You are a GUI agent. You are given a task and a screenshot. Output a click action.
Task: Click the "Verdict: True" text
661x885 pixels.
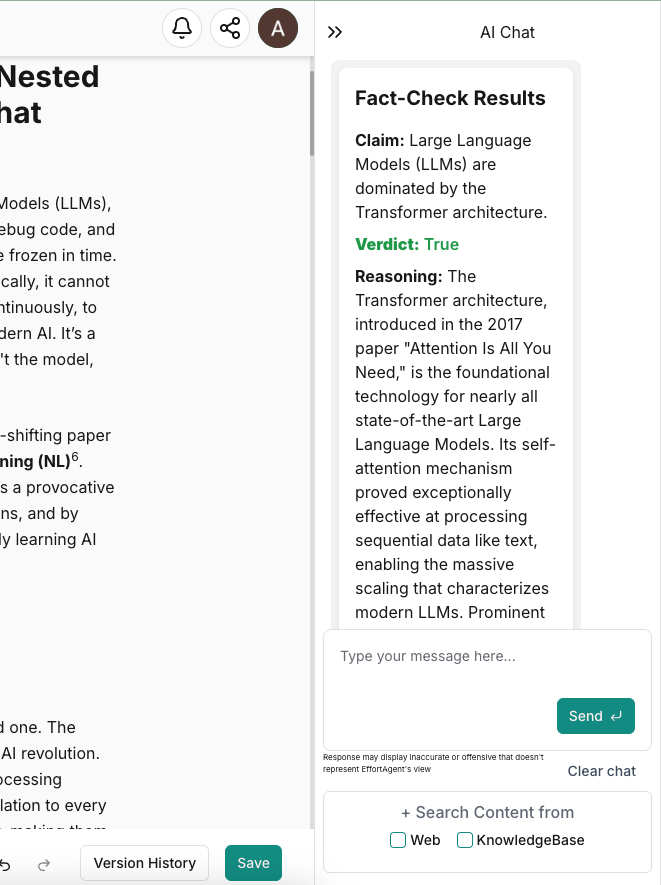(x=407, y=244)
